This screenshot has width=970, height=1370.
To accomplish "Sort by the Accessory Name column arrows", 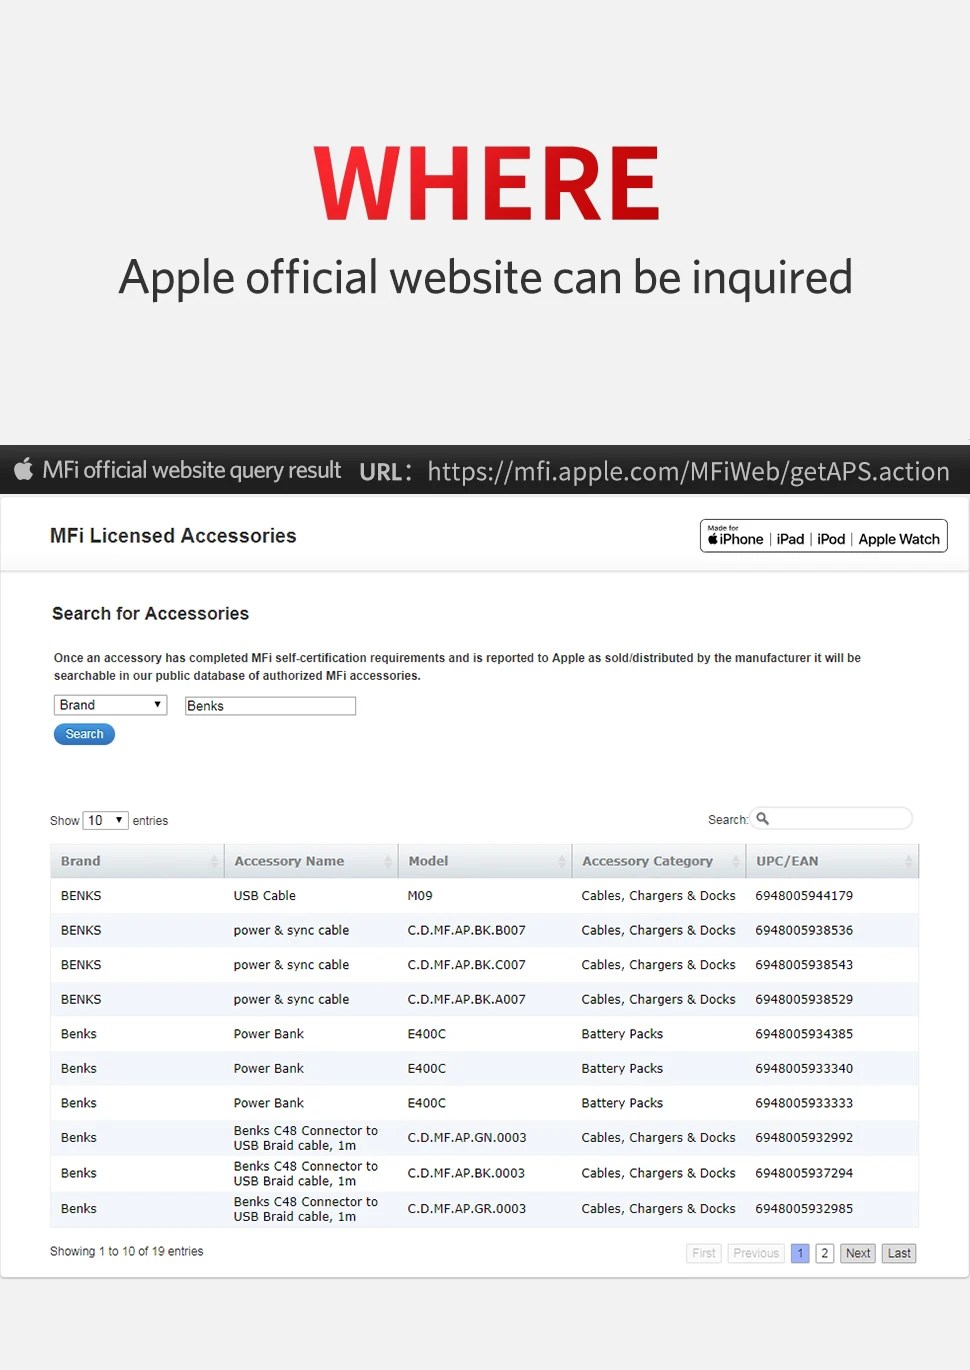I will 388,861.
